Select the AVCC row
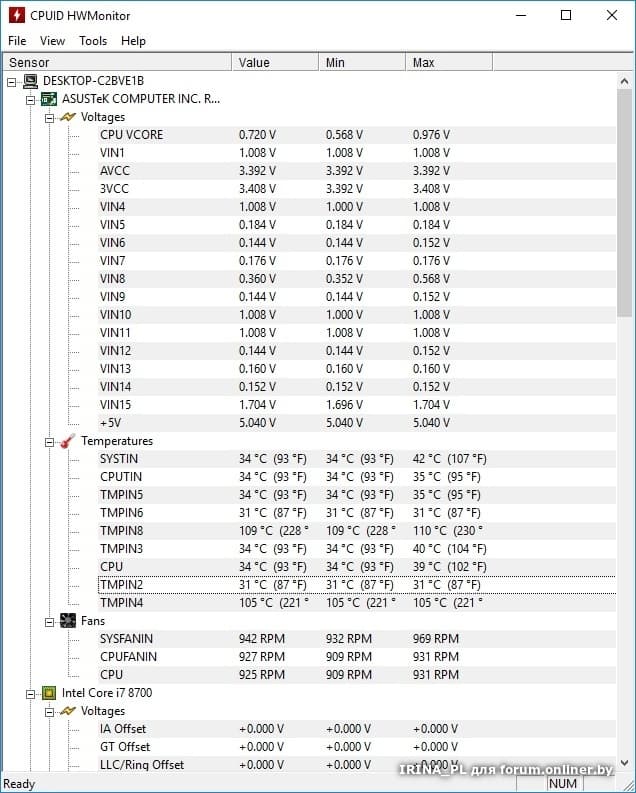 (x=357, y=171)
